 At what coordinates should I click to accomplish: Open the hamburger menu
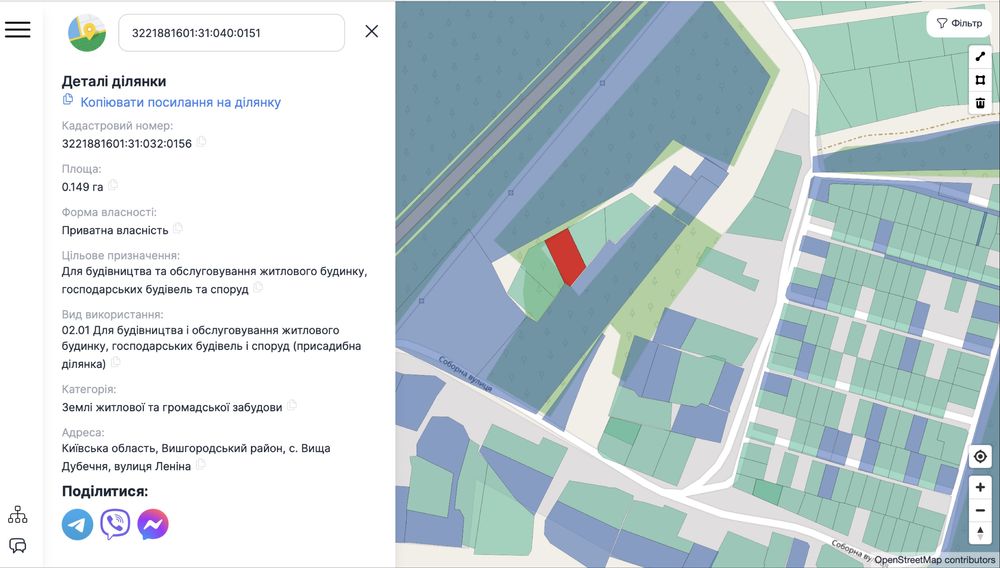(18, 30)
